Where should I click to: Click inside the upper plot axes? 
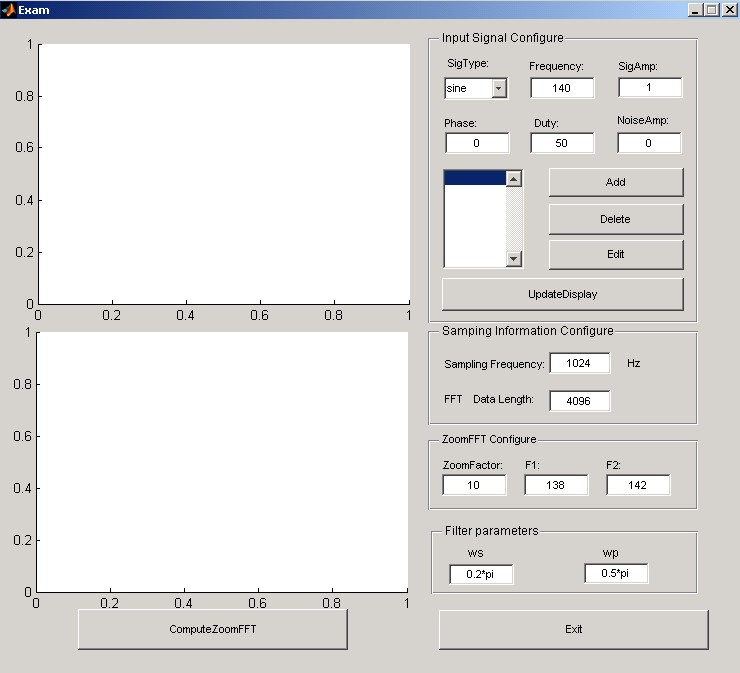point(224,174)
